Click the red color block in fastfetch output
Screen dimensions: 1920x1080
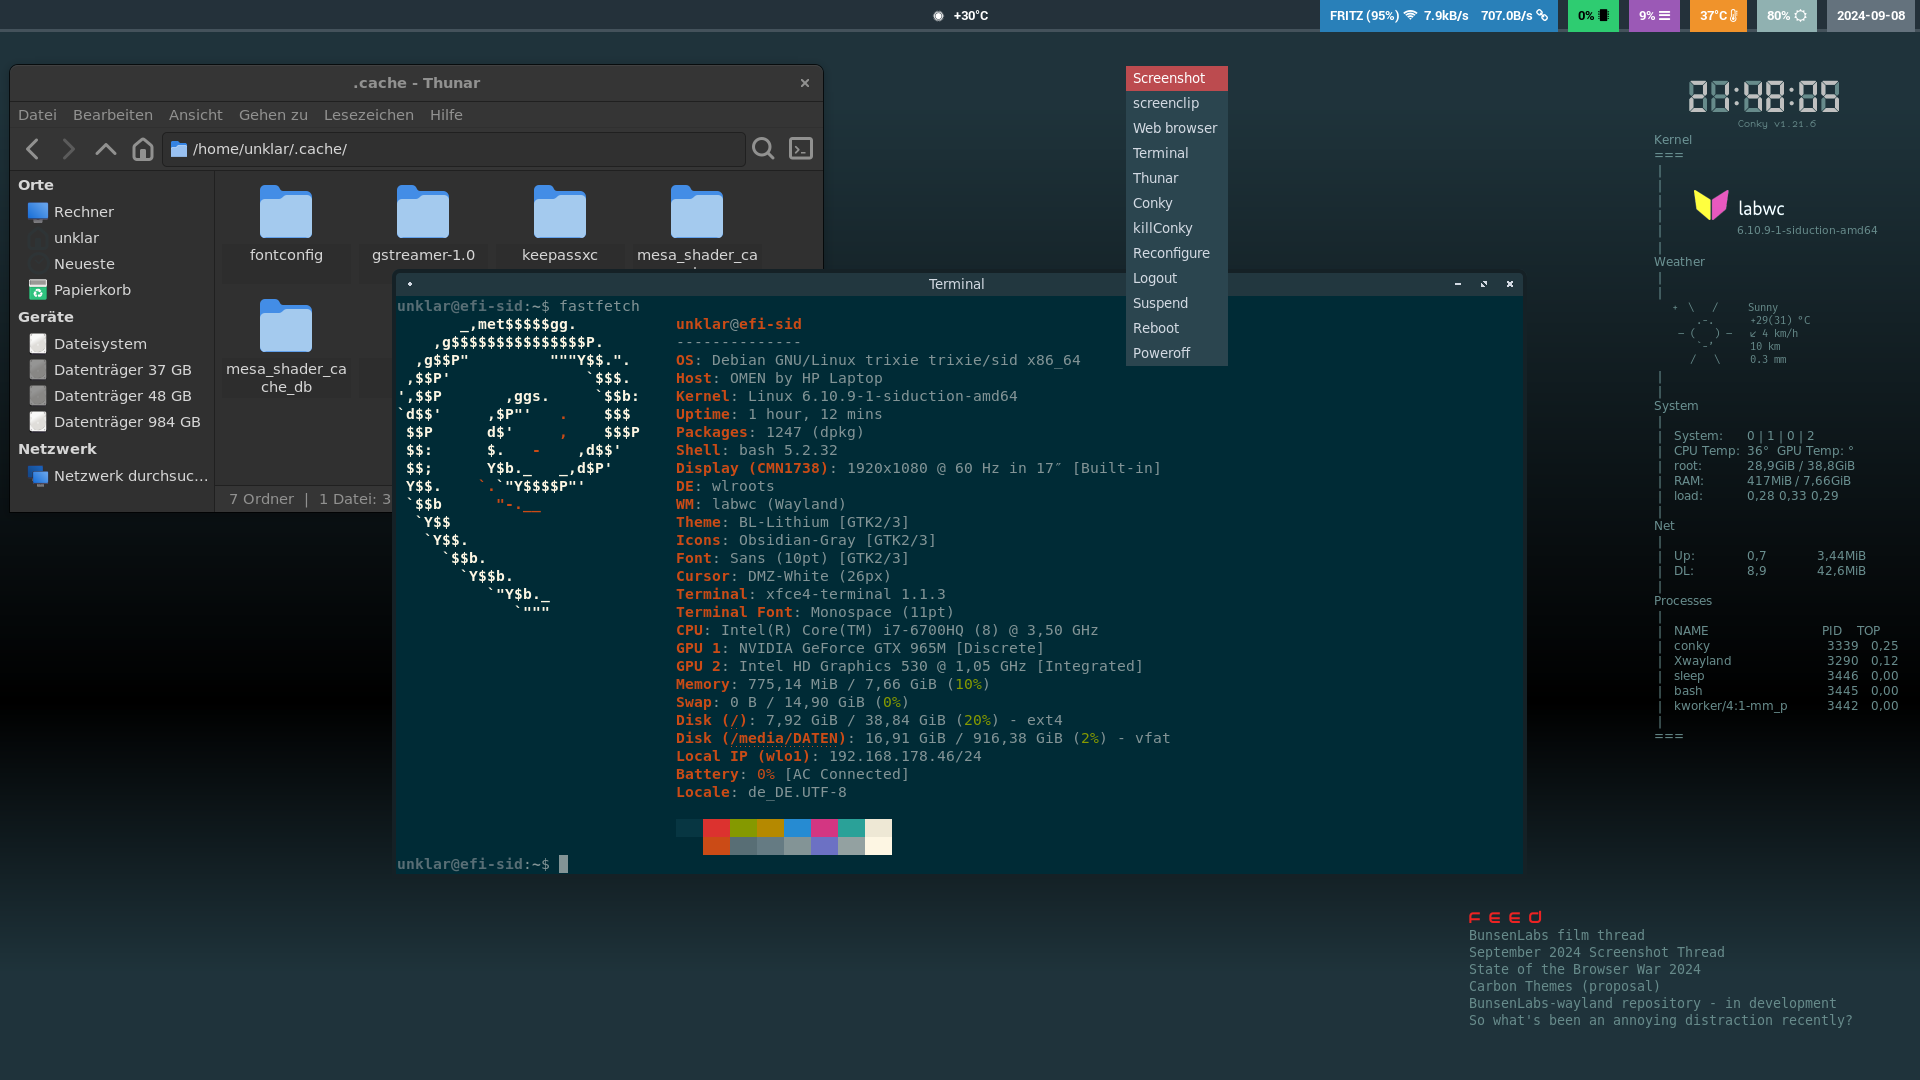point(716,828)
